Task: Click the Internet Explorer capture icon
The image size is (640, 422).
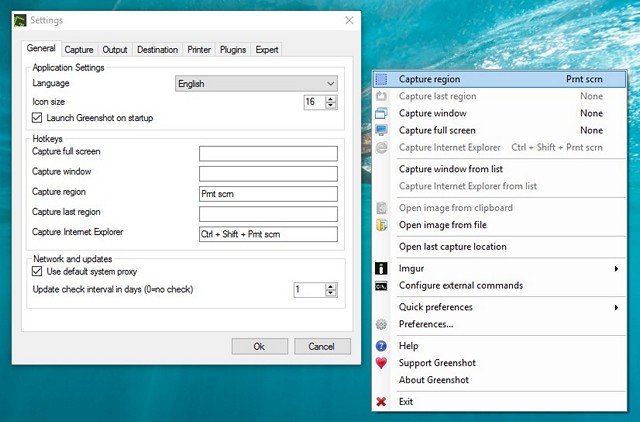Action: (x=381, y=148)
